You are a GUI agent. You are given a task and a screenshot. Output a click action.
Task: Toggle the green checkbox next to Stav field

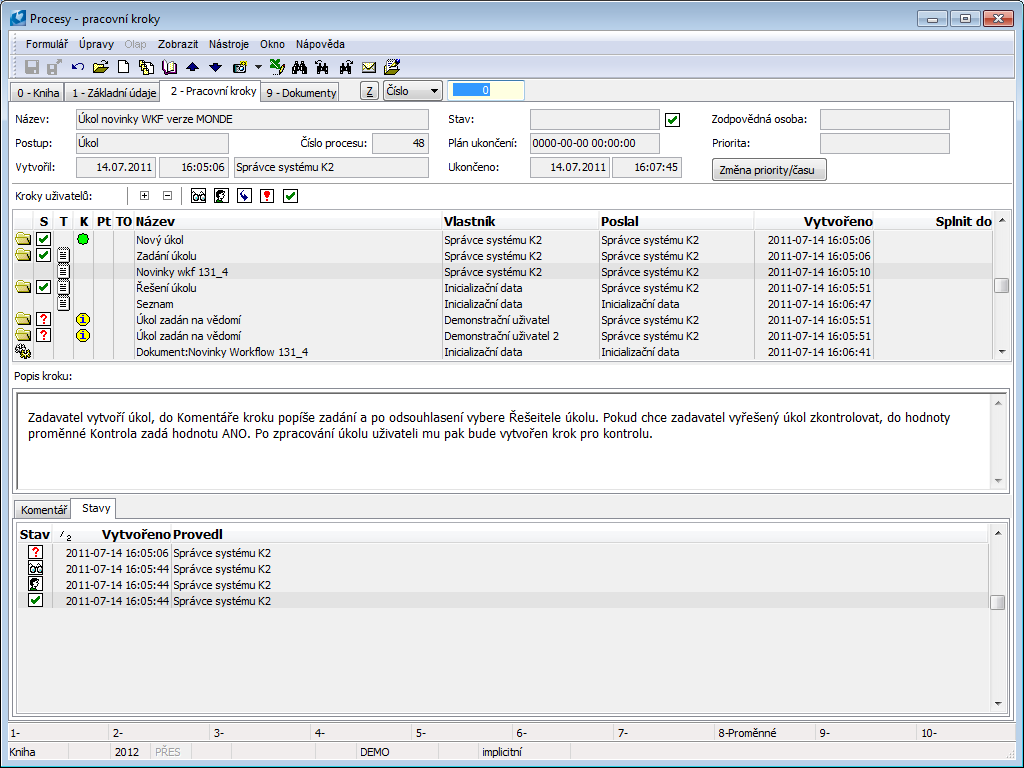[x=673, y=120]
